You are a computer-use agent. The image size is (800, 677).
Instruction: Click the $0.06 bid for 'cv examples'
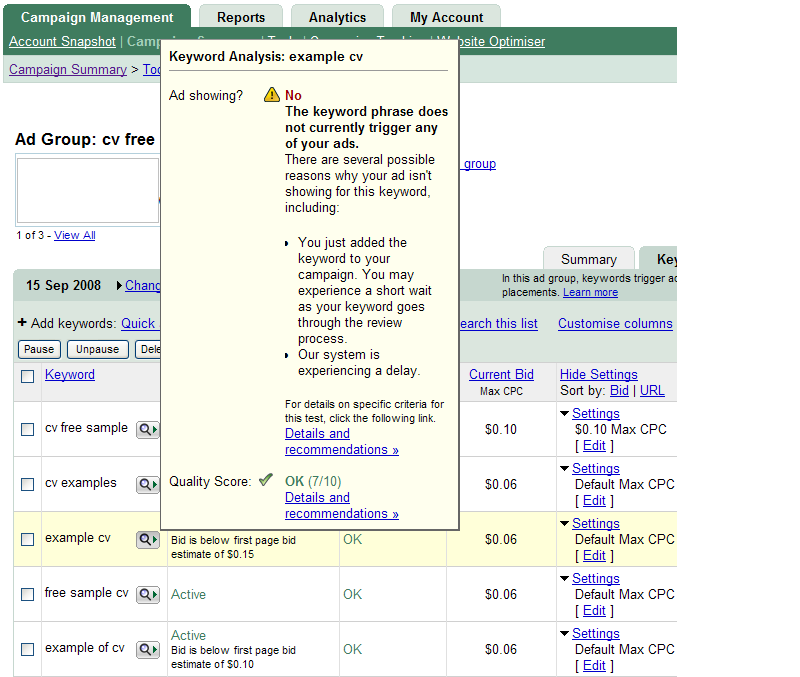[501, 484]
